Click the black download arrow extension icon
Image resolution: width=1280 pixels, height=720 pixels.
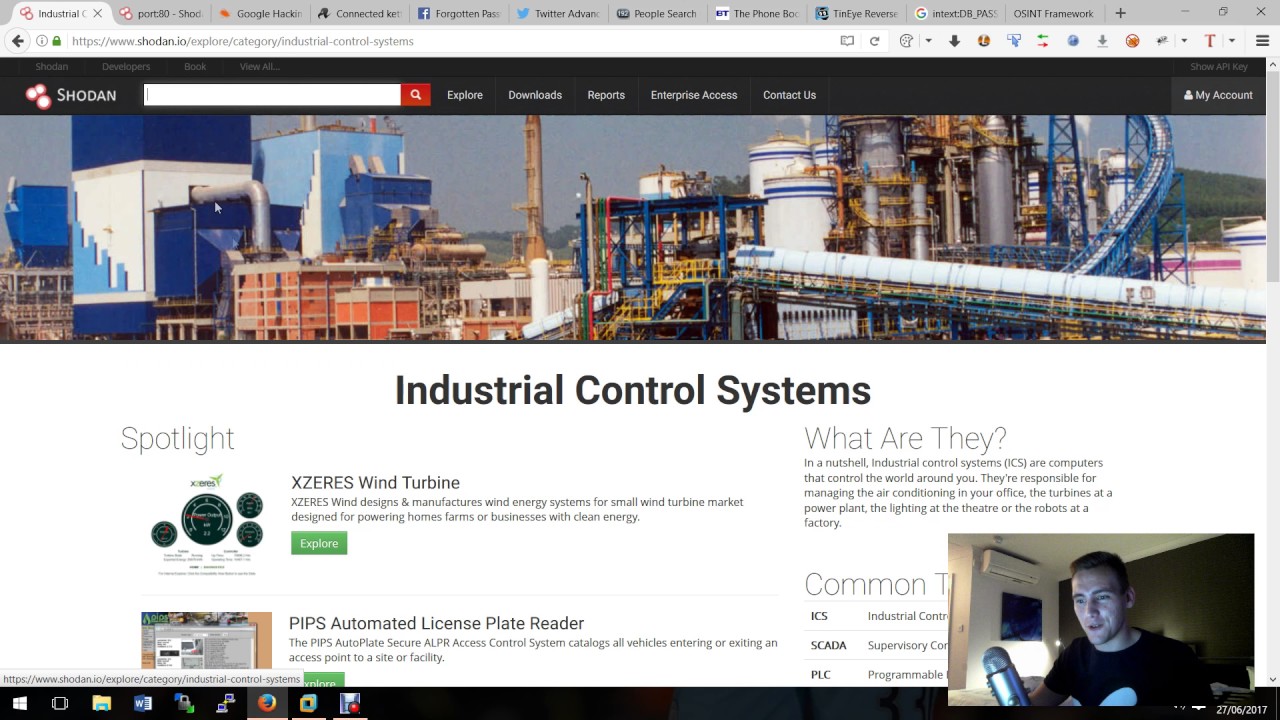tap(954, 41)
